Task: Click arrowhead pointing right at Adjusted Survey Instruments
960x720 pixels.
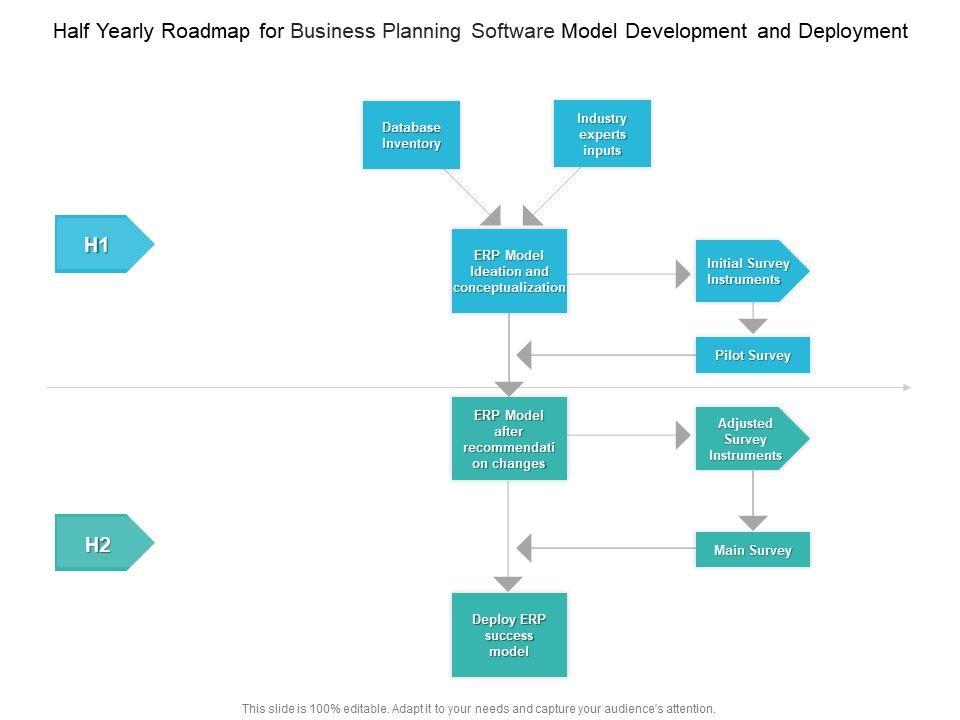Action: pyautogui.click(x=684, y=435)
